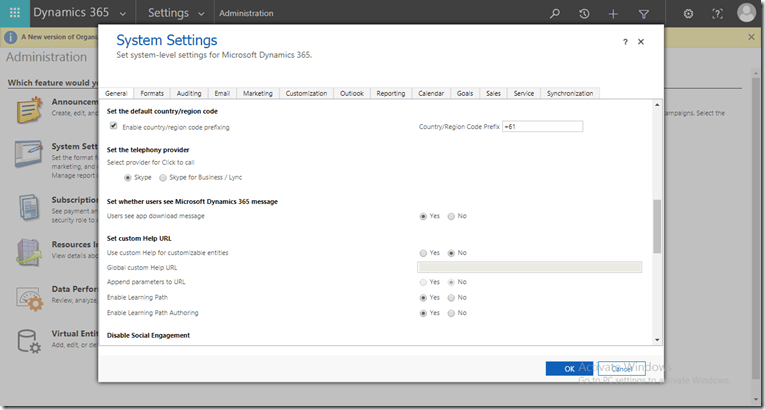This screenshot has height=410, width=765.
Task: Select No for Users see app download message
Action: pyautogui.click(x=452, y=216)
